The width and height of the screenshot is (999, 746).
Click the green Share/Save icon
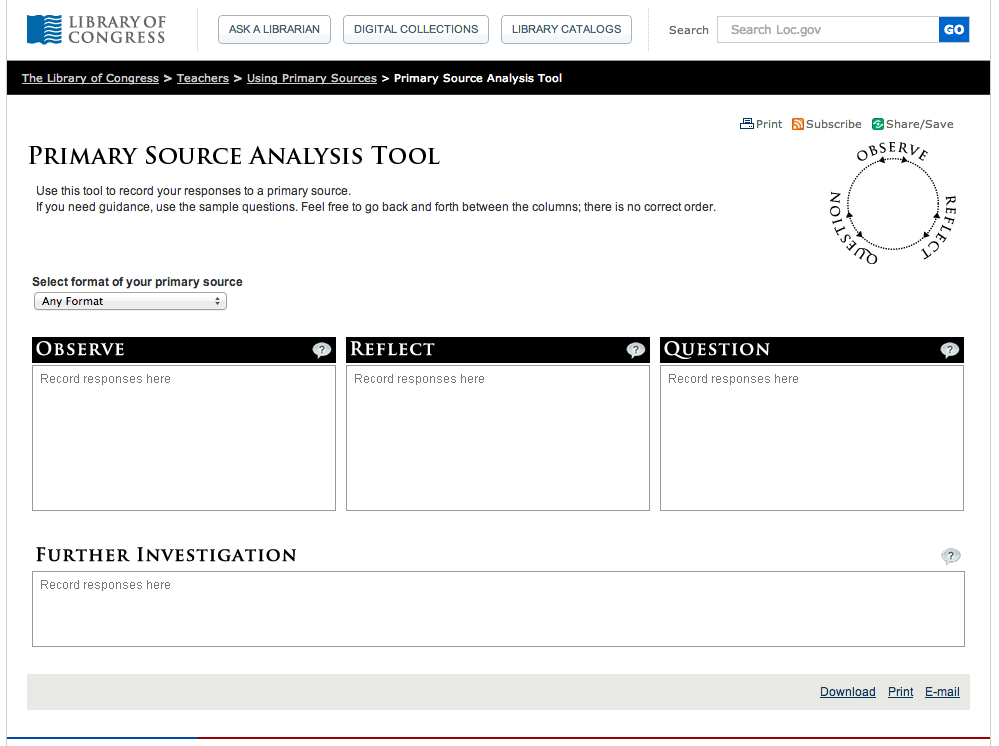pyautogui.click(x=877, y=124)
